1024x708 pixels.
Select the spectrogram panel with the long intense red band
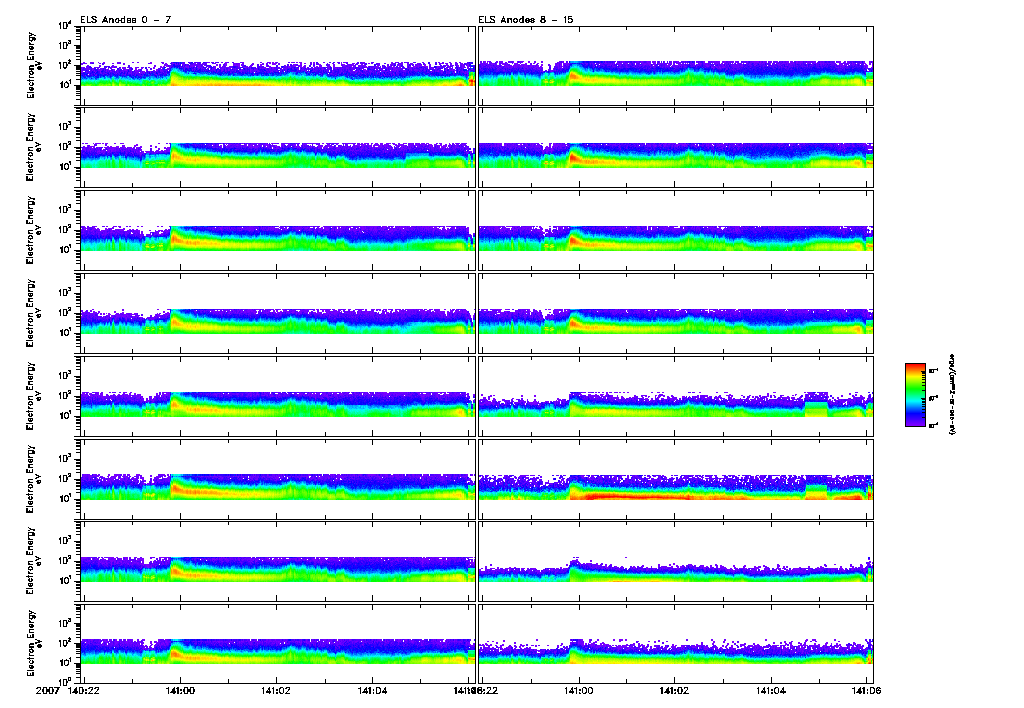pos(676,479)
